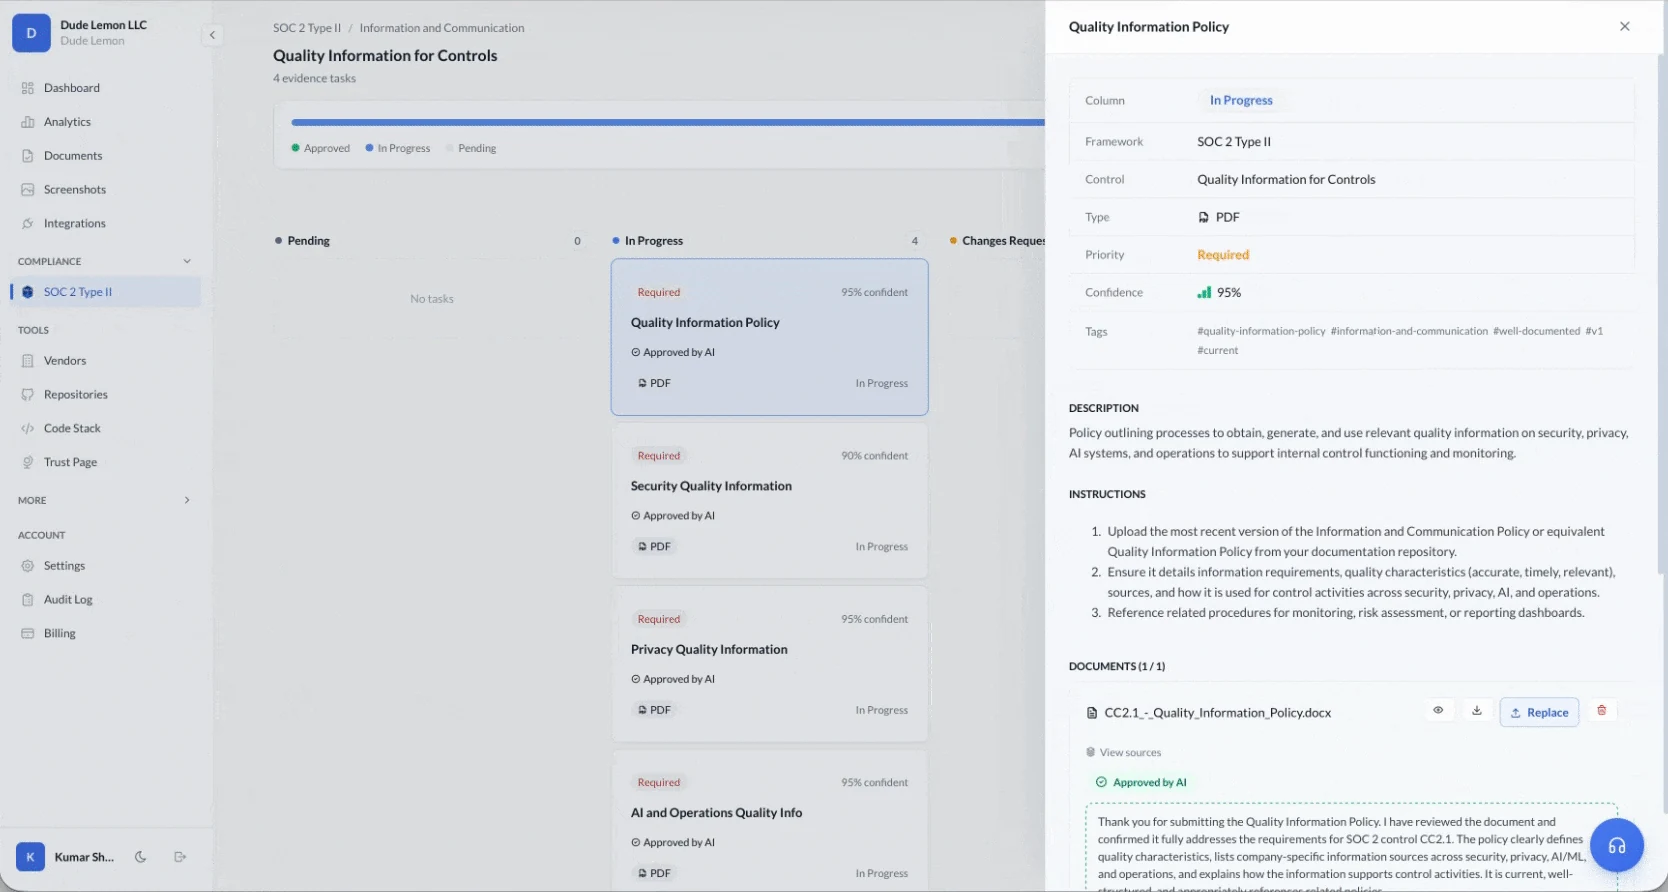1668x892 pixels.
Task: Open the Dashboard page icon
Action: (28, 88)
